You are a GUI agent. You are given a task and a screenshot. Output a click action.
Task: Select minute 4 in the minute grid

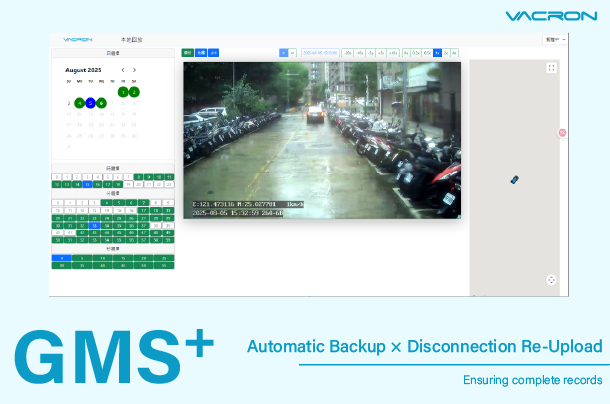(x=107, y=202)
